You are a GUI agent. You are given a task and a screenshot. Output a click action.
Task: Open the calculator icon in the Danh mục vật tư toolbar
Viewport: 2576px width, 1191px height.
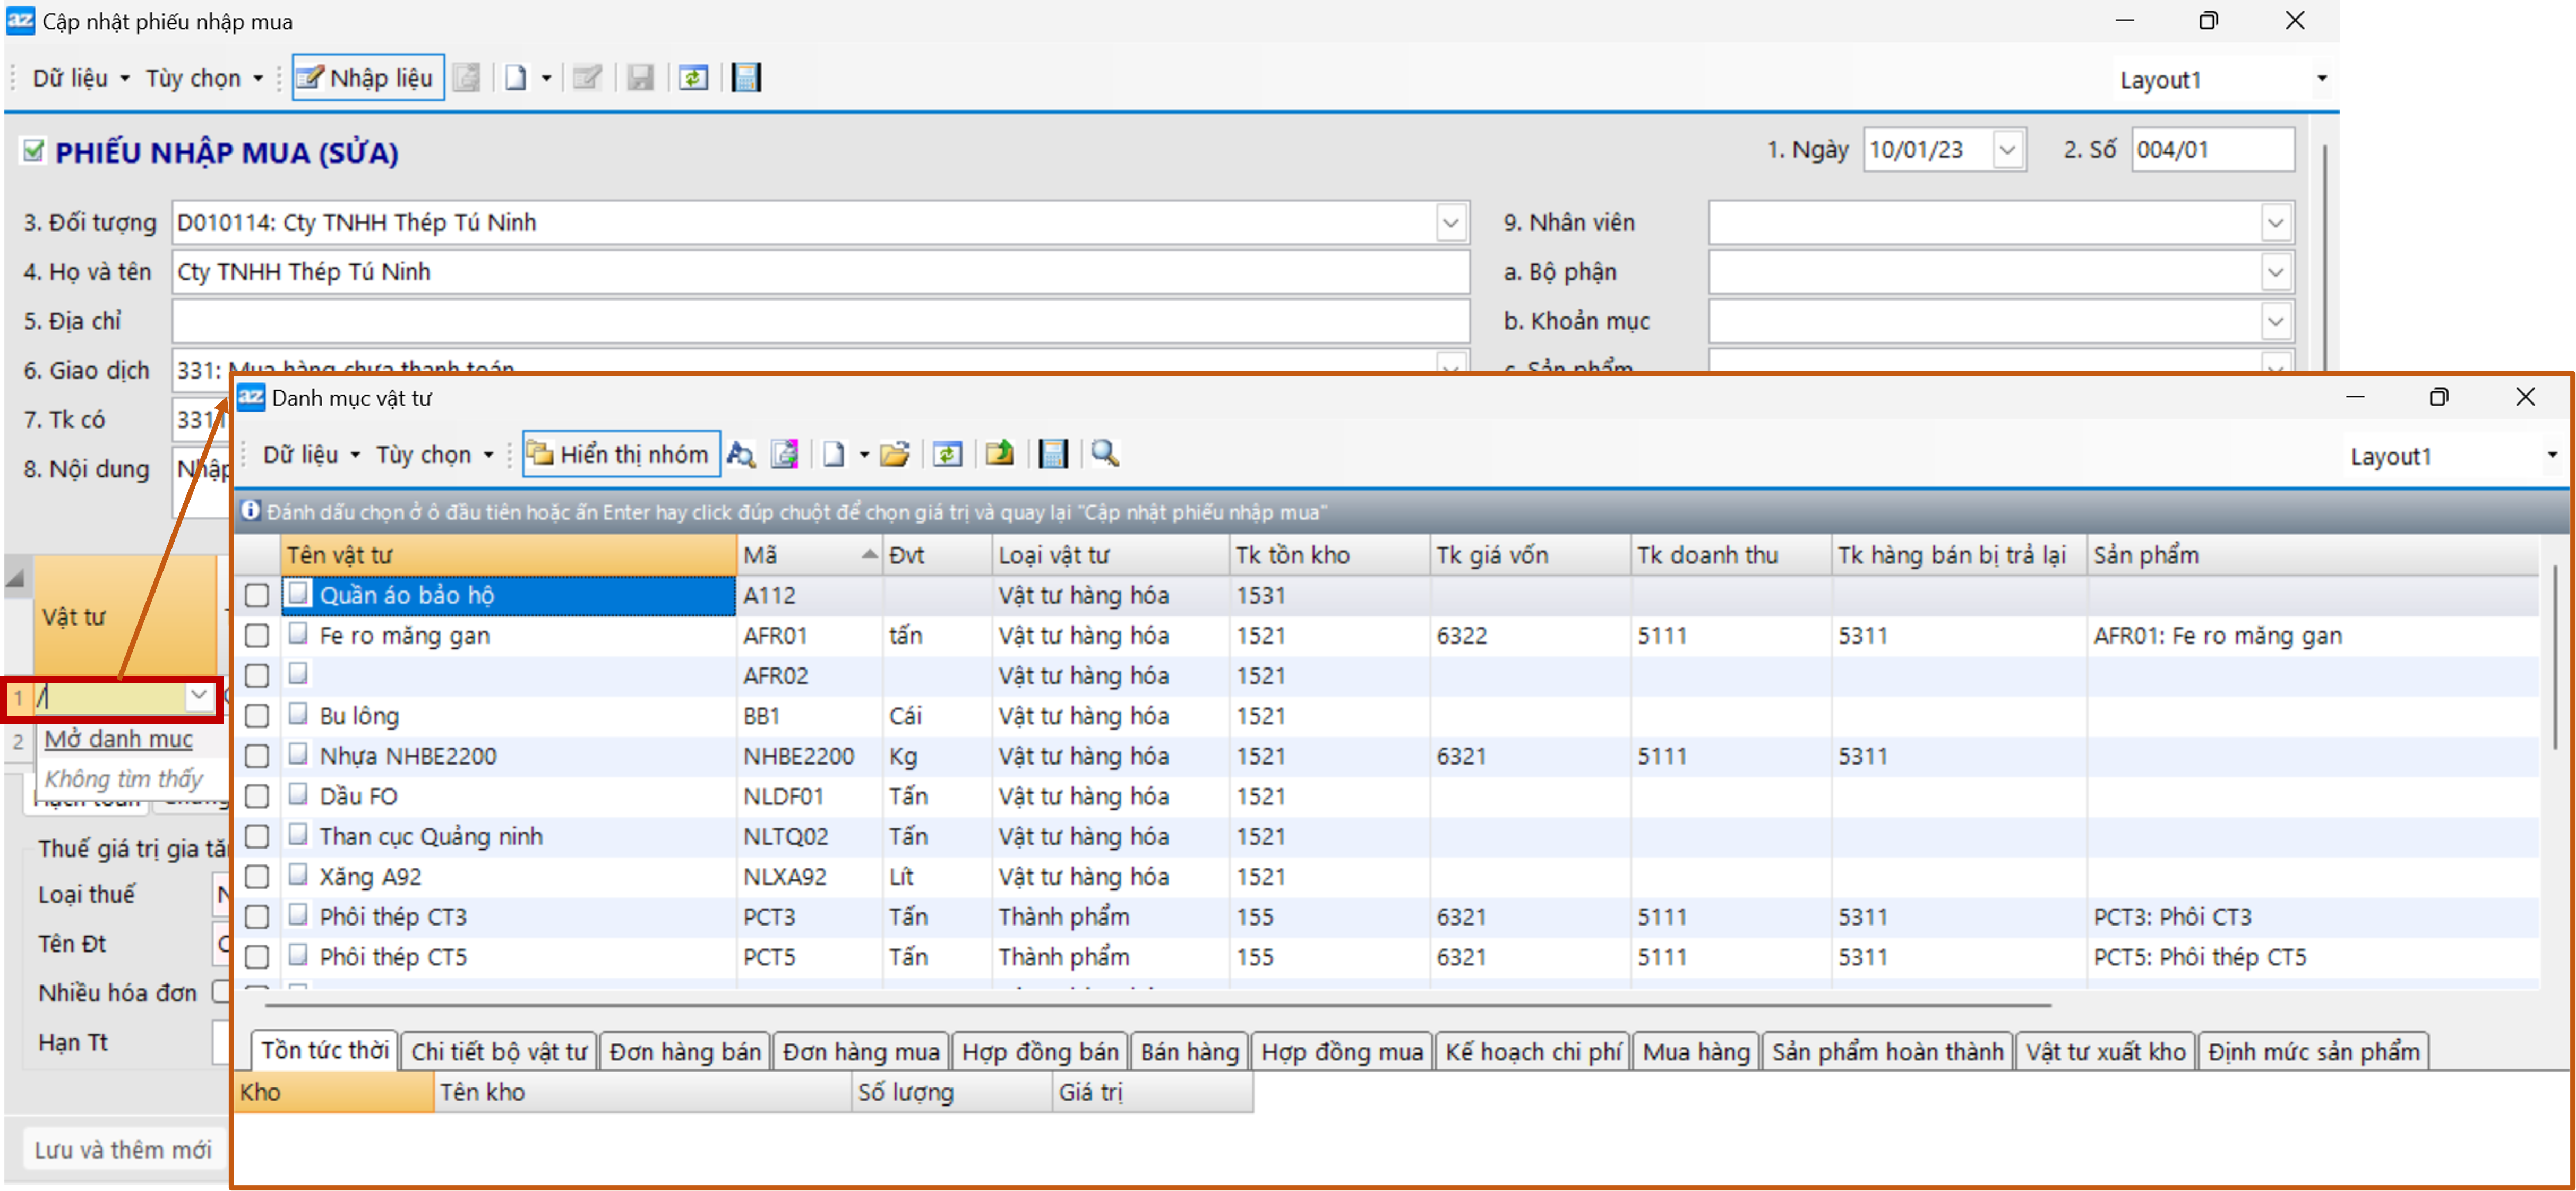click(1053, 455)
